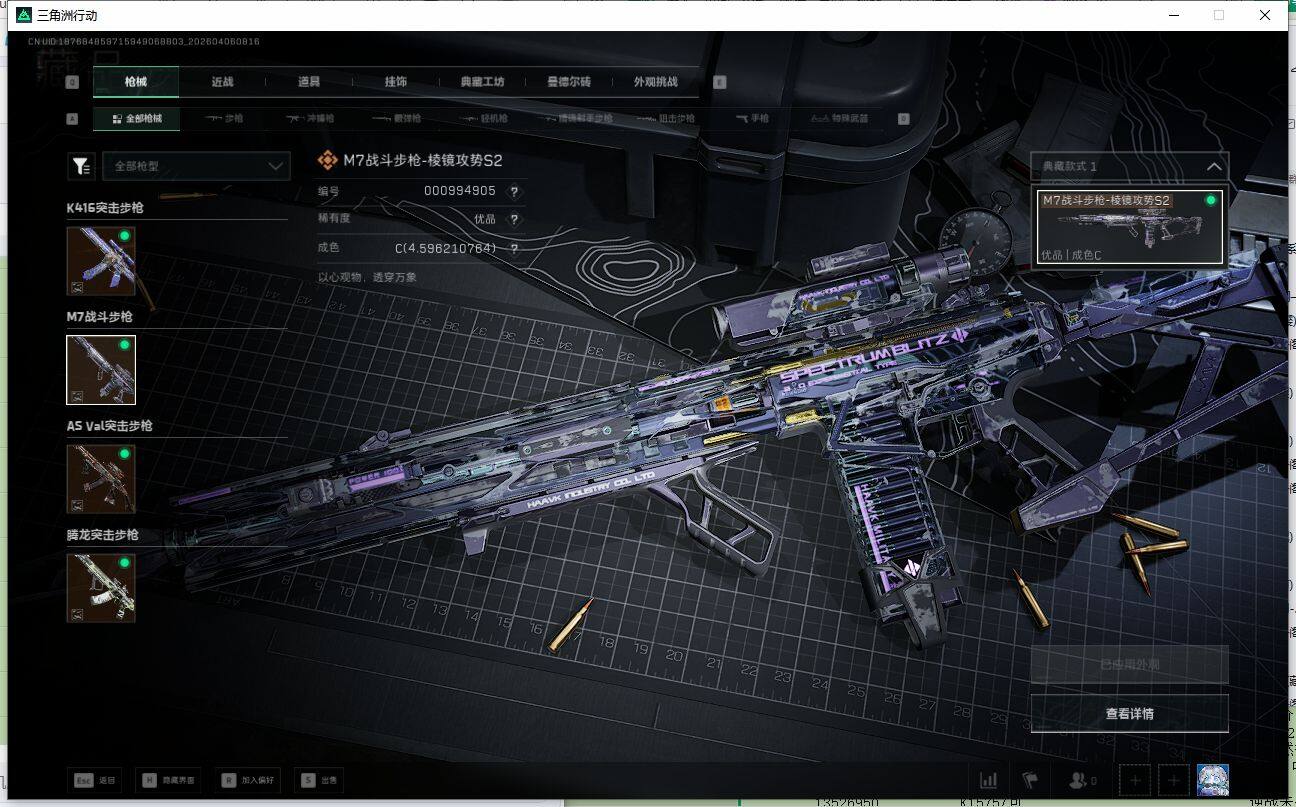This screenshot has height=807, width=1296.
Task: Filter by 冲锋枪 category
Action: tap(310, 119)
